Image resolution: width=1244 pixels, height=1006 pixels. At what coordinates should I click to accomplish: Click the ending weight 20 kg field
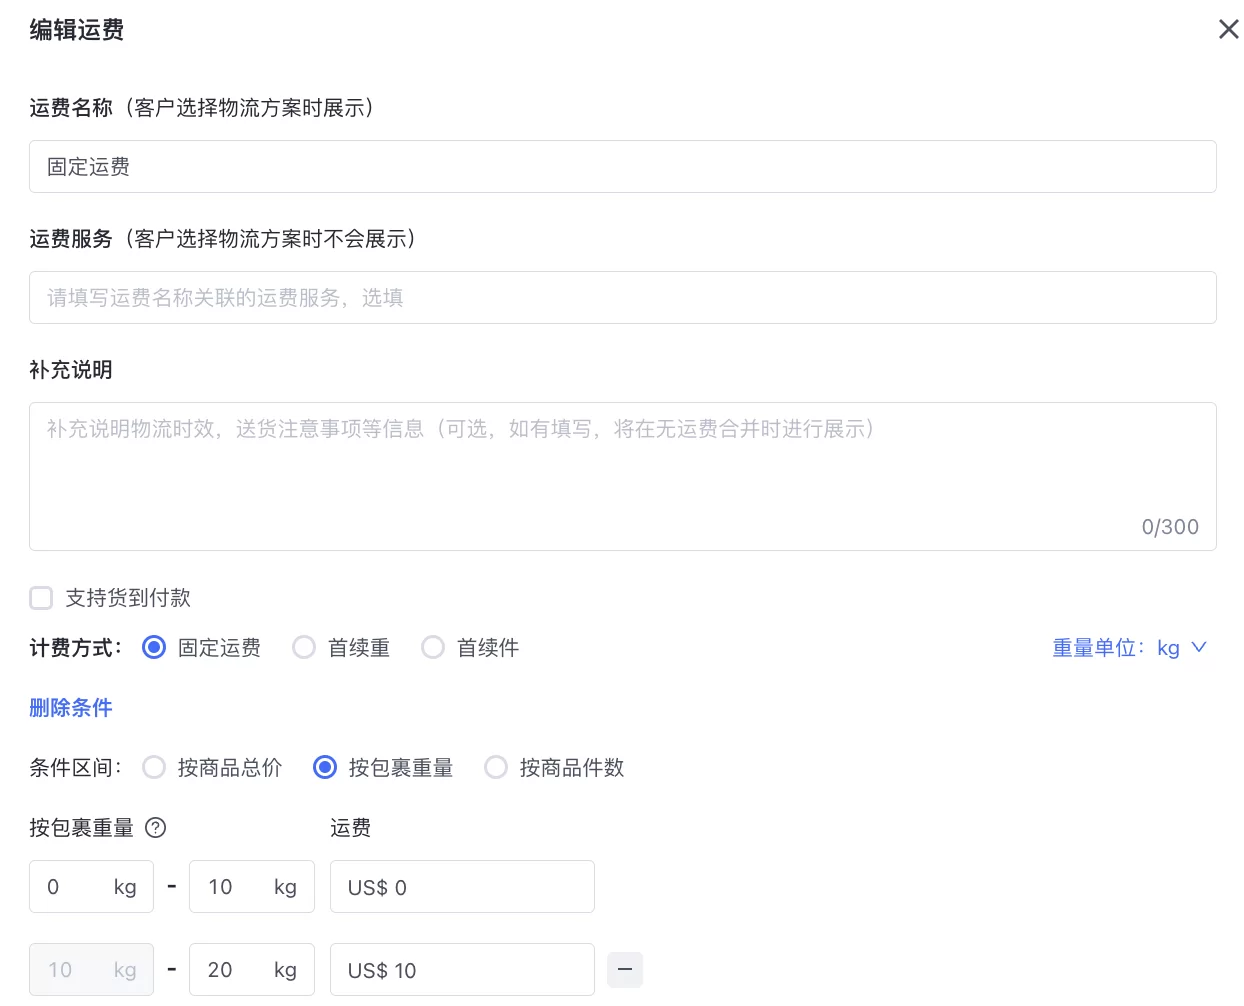click(x=230, y=969)
